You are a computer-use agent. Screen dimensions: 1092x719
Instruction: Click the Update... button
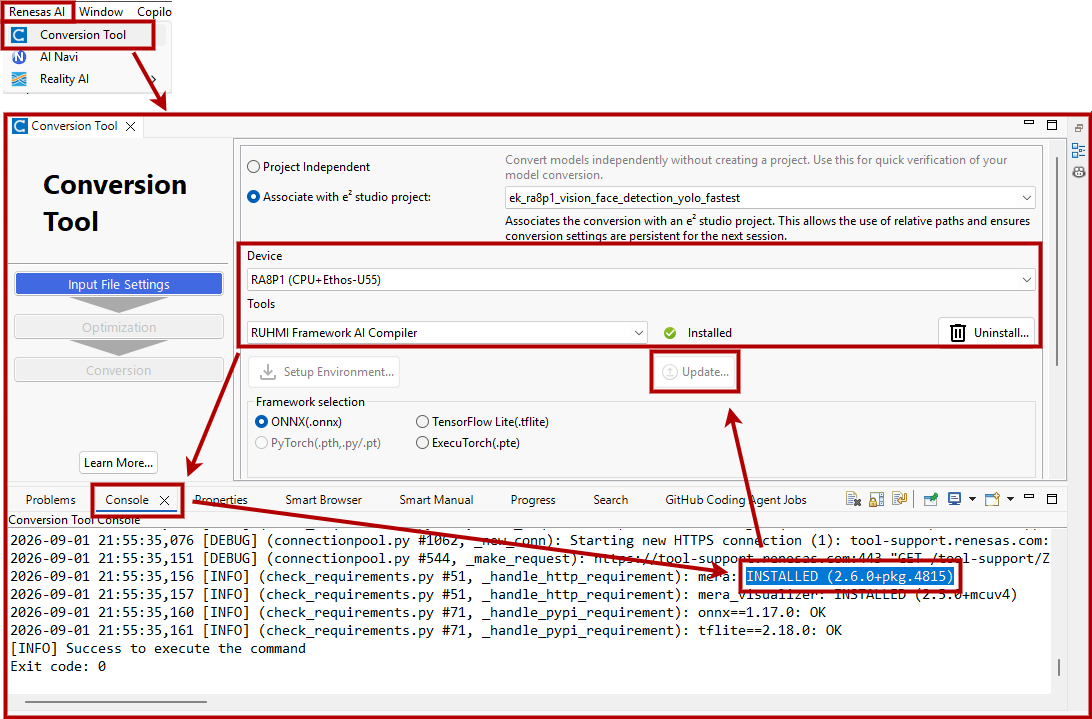[694, 372]
